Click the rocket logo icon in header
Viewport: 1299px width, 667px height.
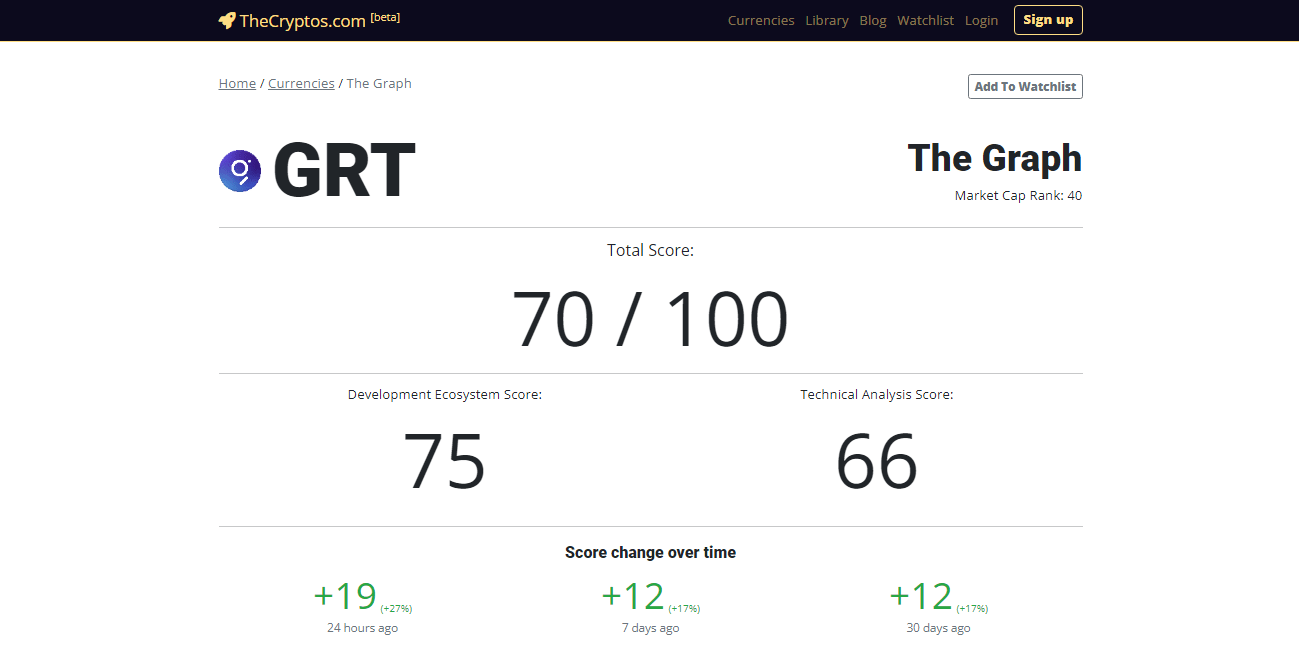[x=227, y=20]
